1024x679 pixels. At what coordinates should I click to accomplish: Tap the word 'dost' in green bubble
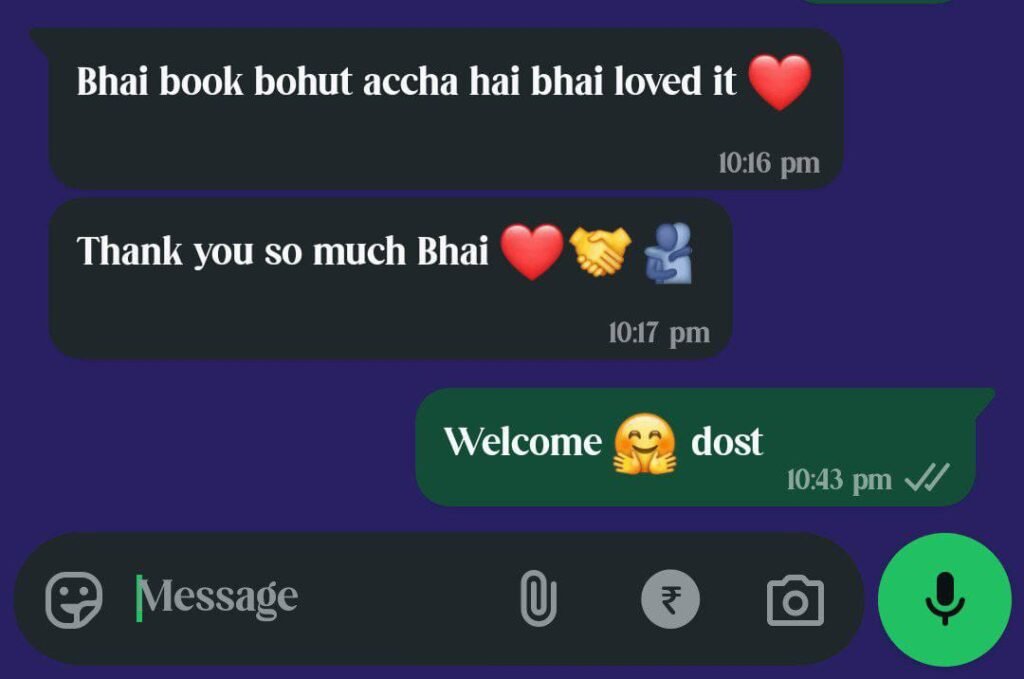(x=726, y=442)
